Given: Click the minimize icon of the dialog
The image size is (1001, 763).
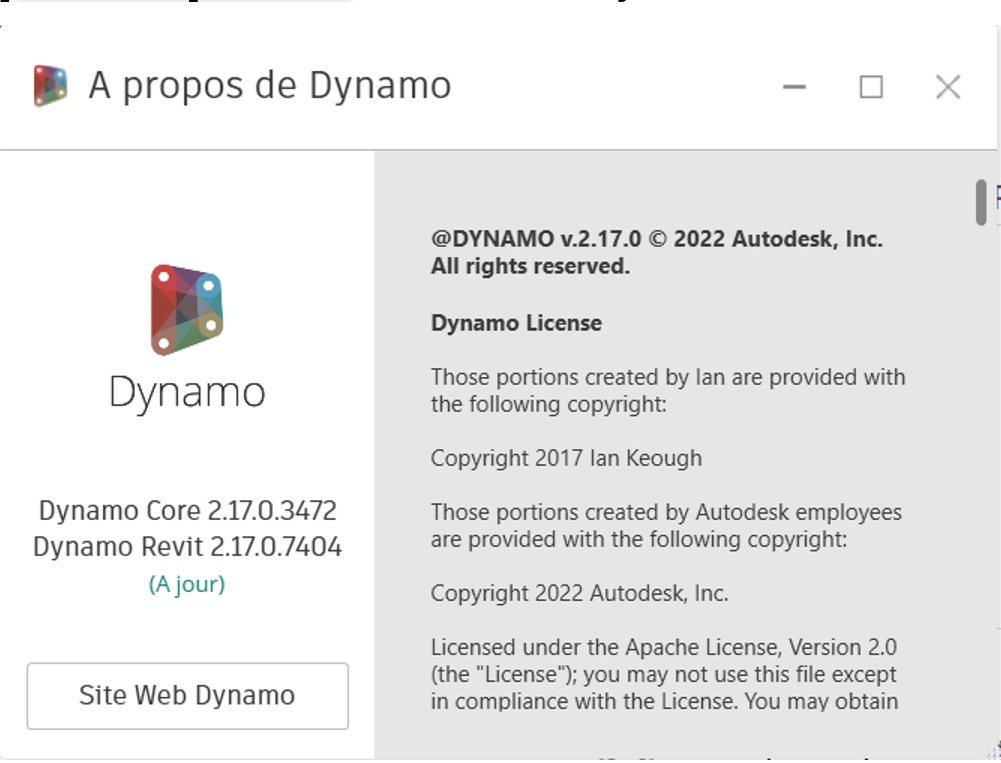Looking at the screenshot, I should click(x=793, y=87).
